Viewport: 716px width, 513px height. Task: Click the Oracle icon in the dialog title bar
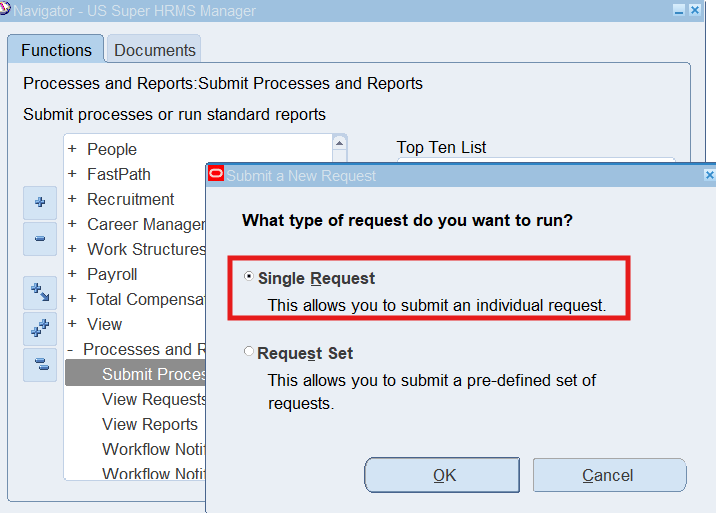click(215, 175)
